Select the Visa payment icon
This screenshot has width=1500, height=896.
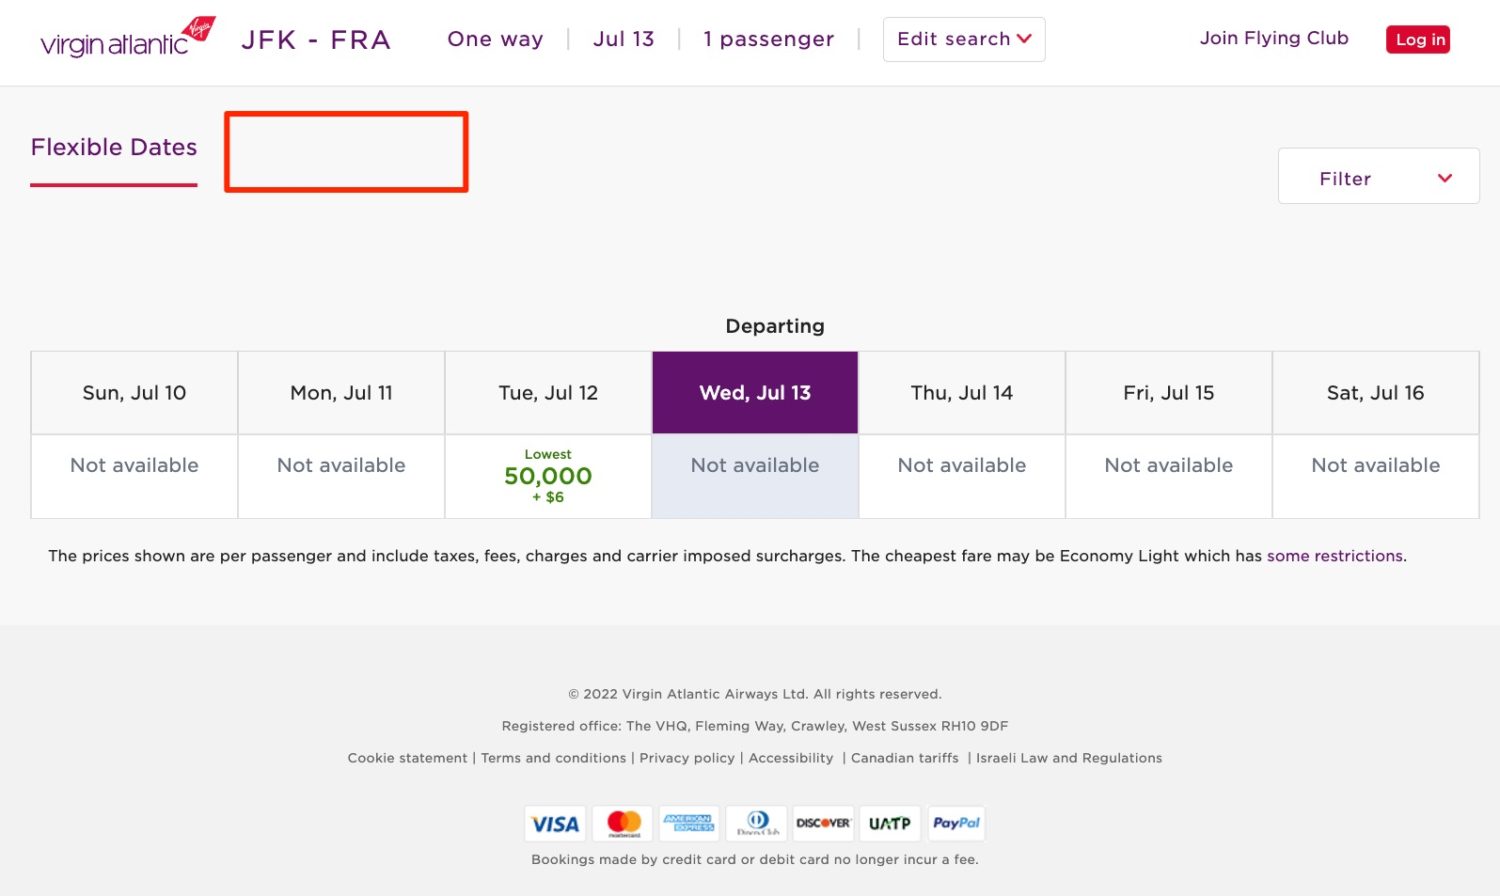555,823
